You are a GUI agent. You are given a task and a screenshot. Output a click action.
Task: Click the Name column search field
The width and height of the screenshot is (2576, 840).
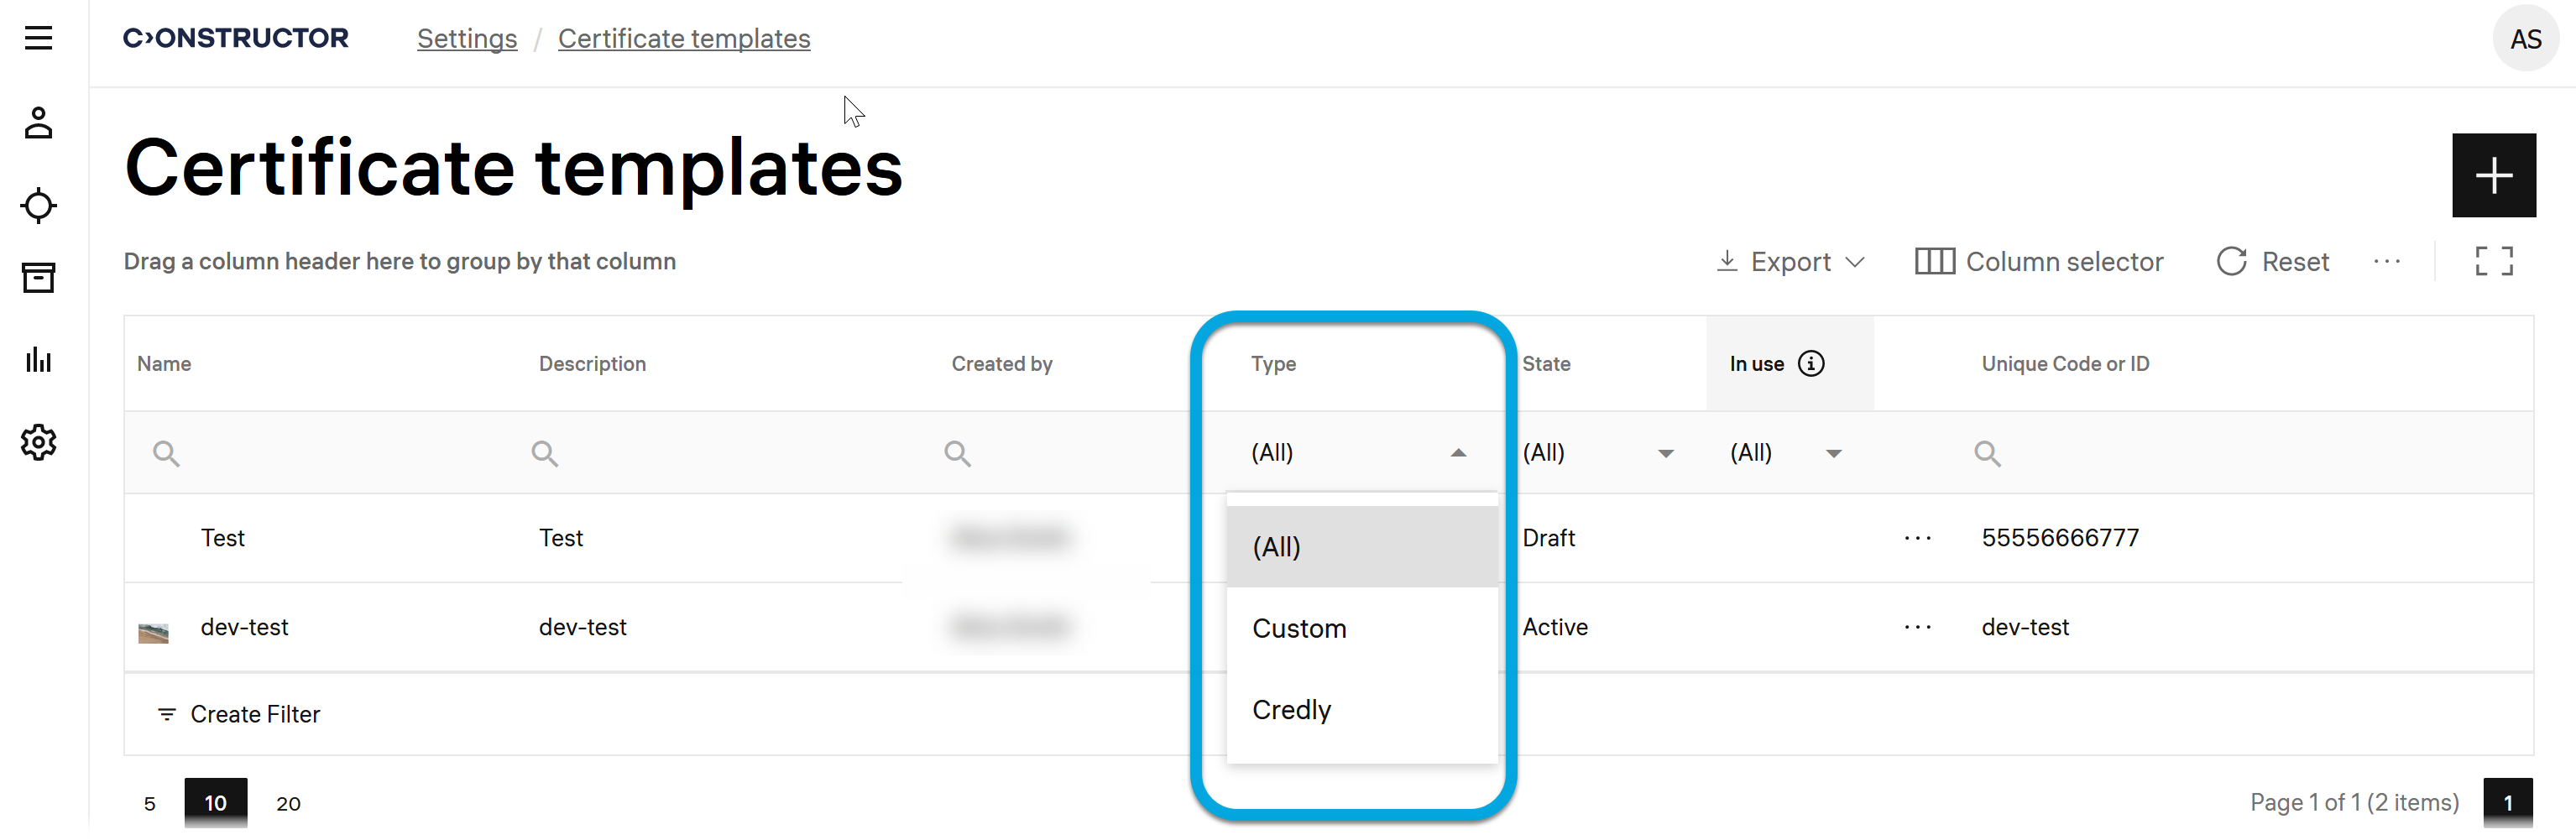tap(320, 454)
